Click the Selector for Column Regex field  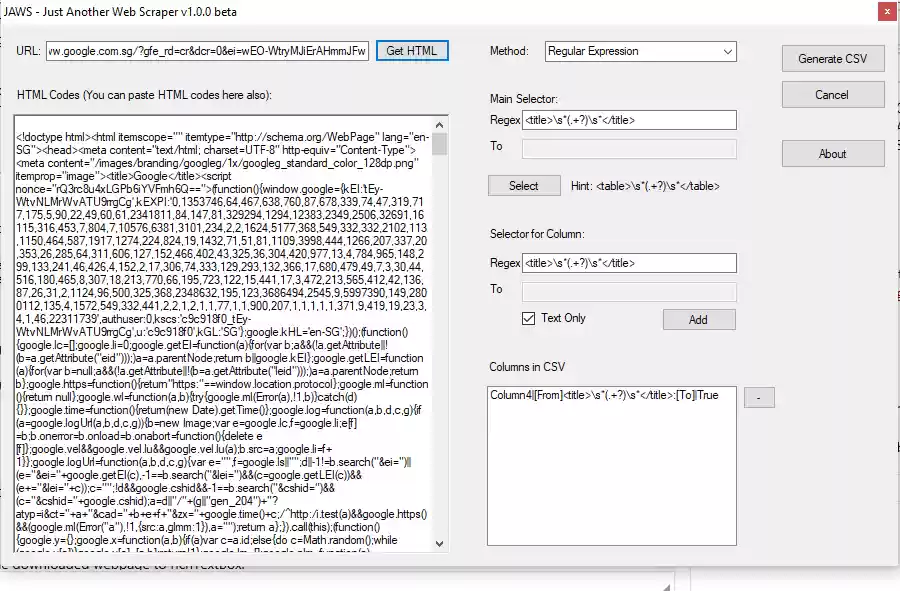coord(630,262)
